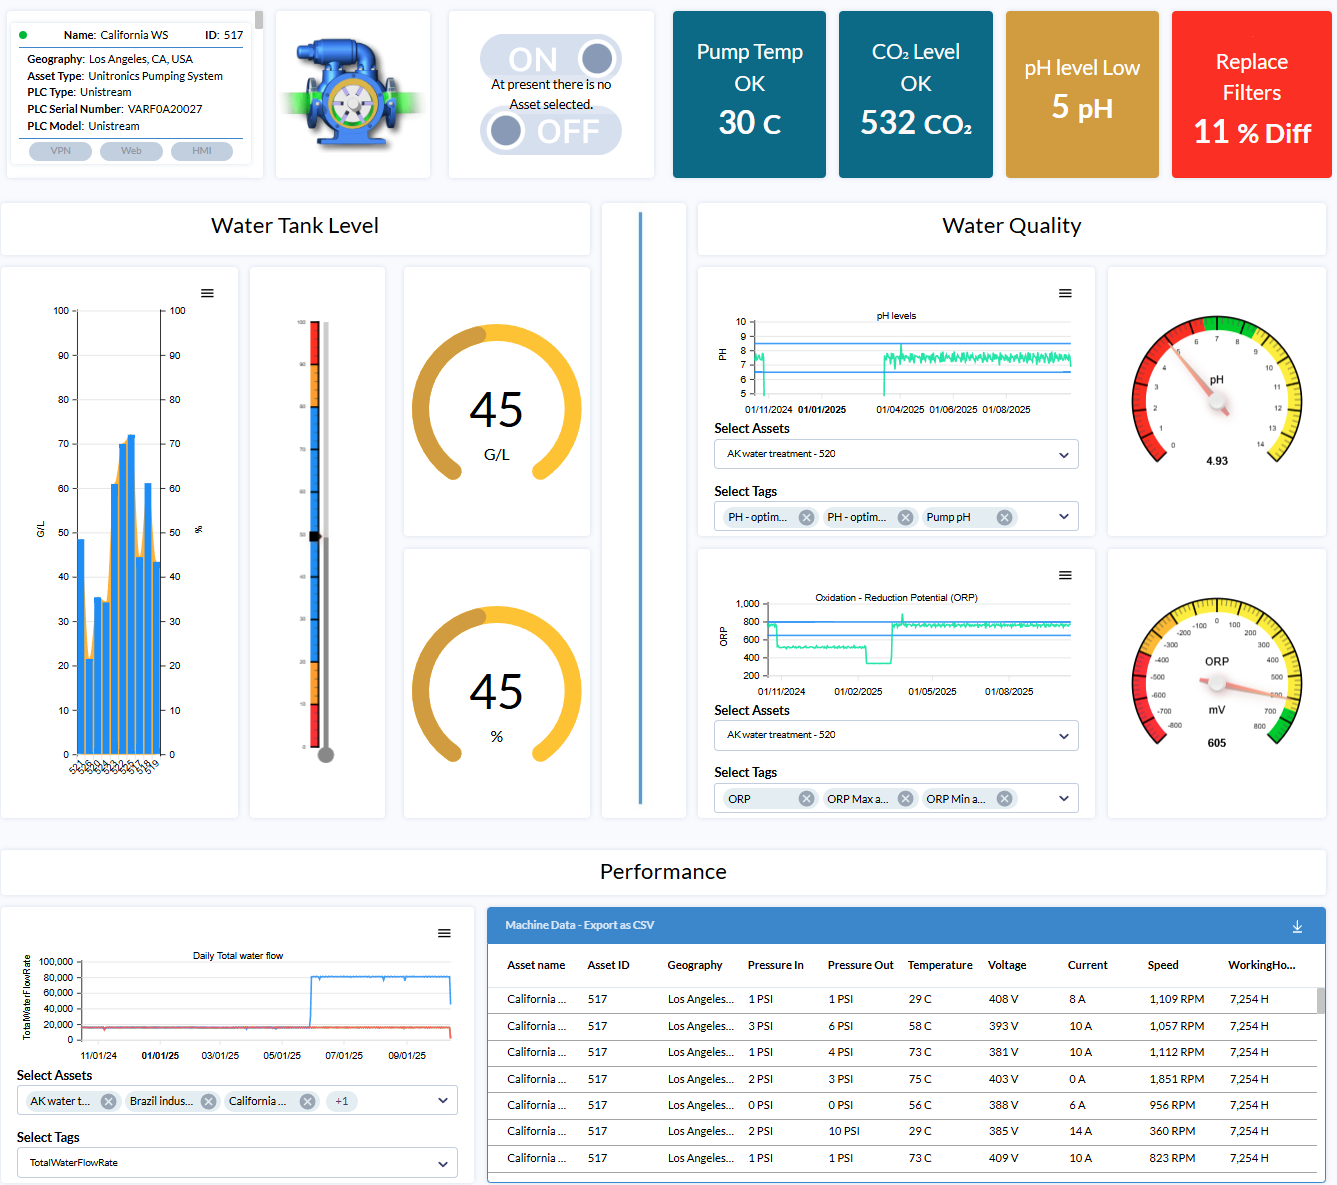Switch the ON toggle

[x=551, y=58]
